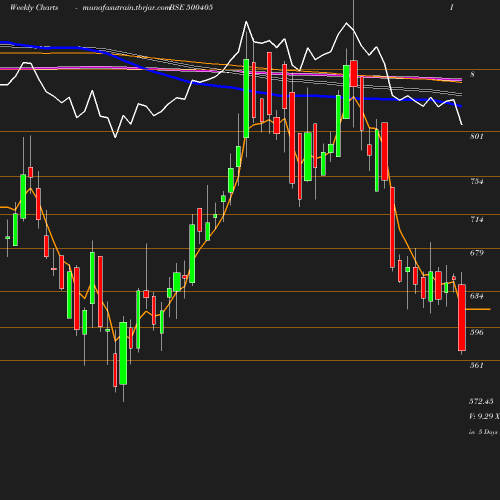
Task: Click the 572.45 closing price value
Action: (x=481, y=401)
